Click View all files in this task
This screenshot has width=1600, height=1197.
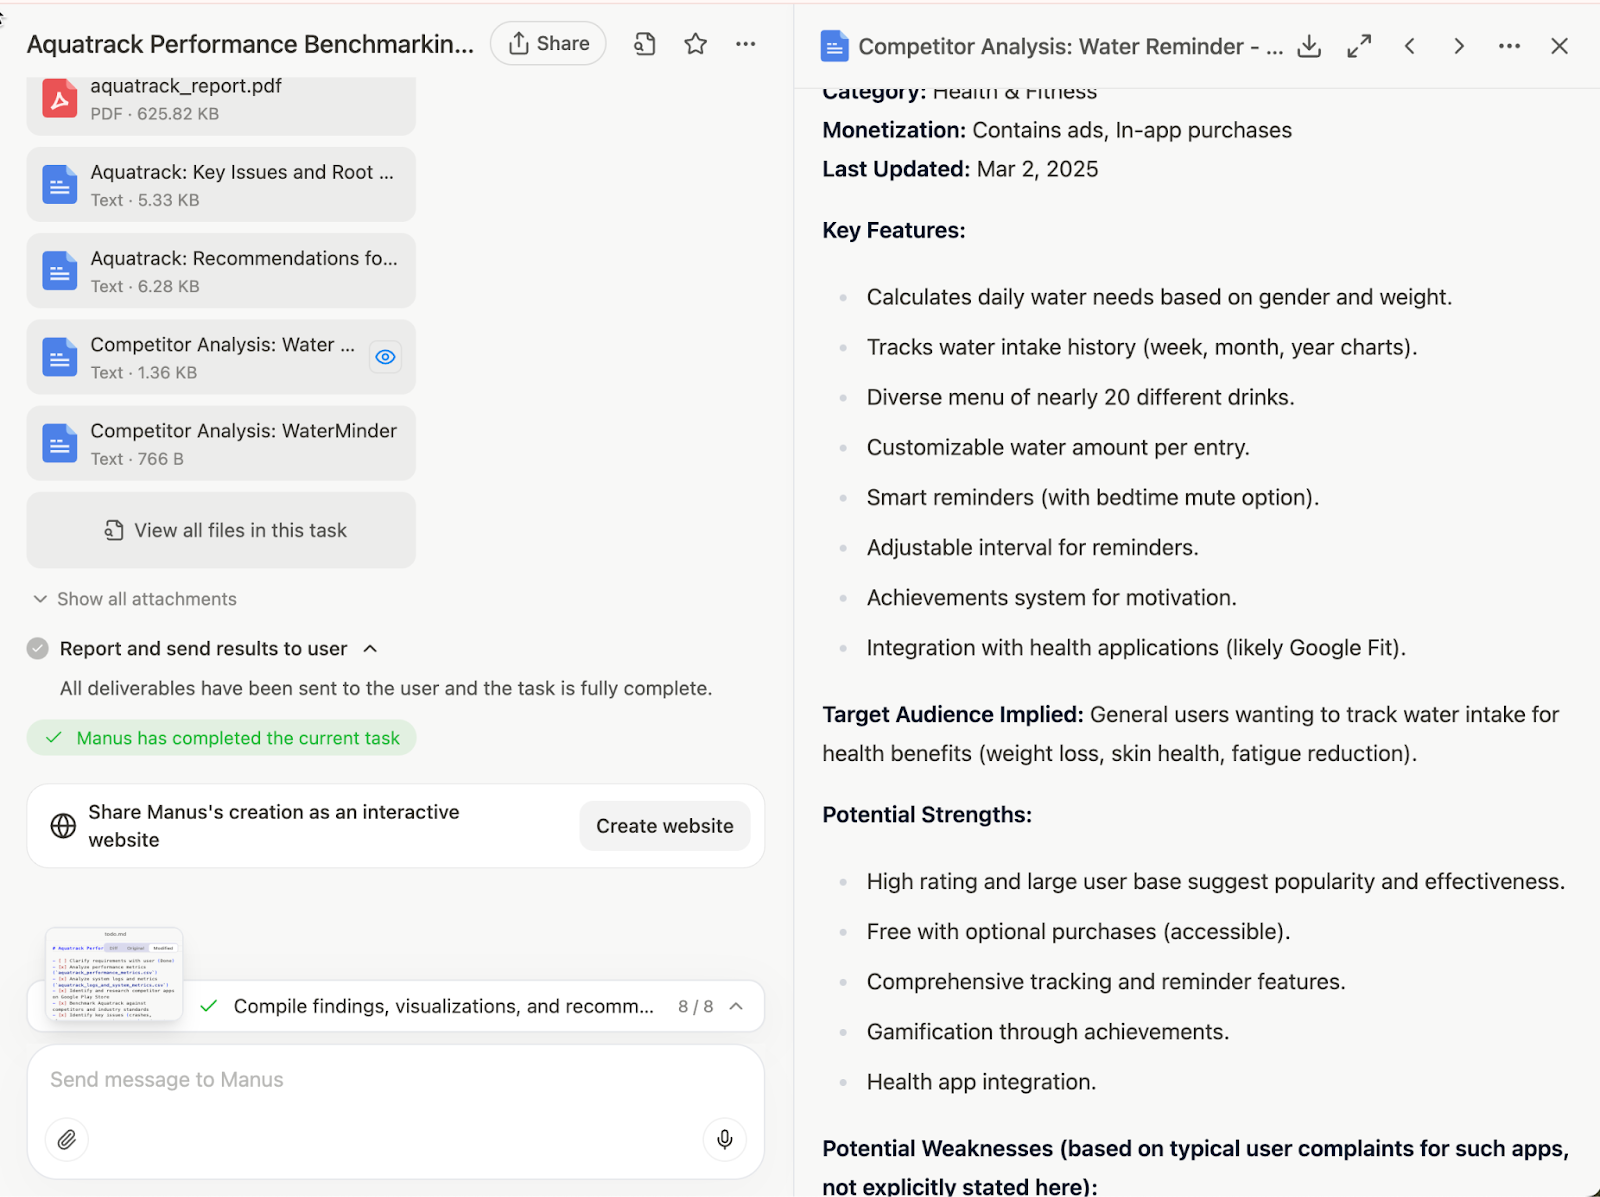[x=221, y=530]
